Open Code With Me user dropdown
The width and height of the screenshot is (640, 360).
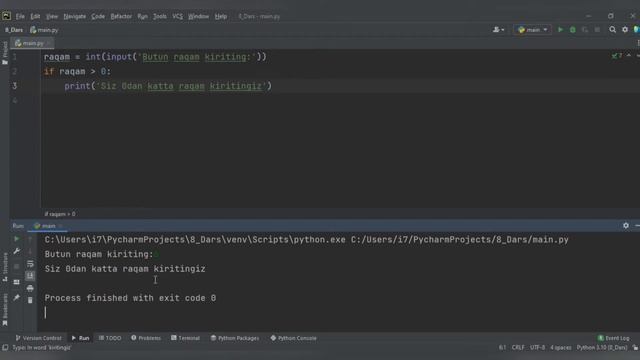point(498,30)
